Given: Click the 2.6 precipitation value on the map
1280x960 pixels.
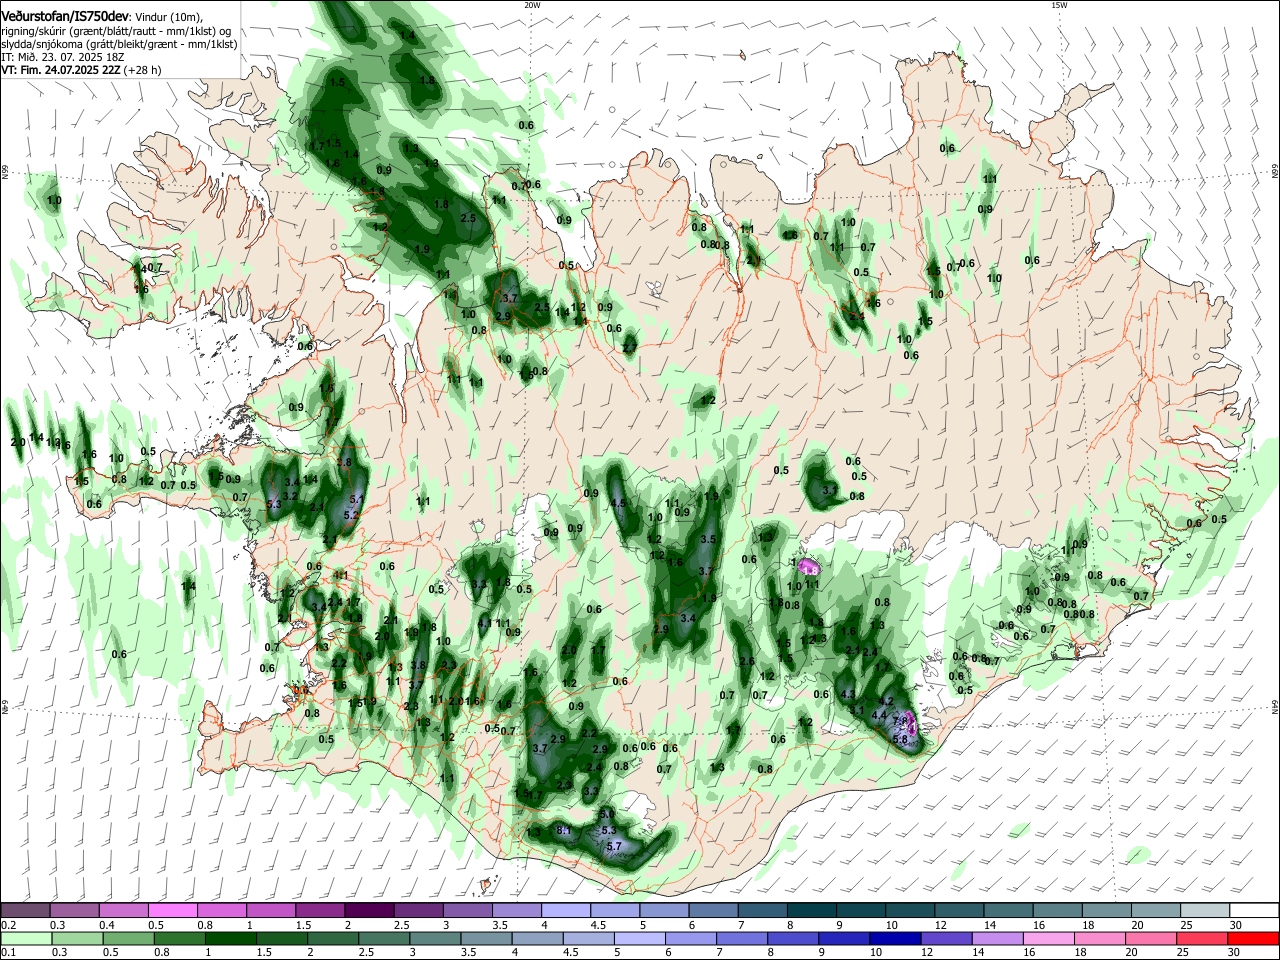Looking at the screenshot, I should [x=746, y=662].
